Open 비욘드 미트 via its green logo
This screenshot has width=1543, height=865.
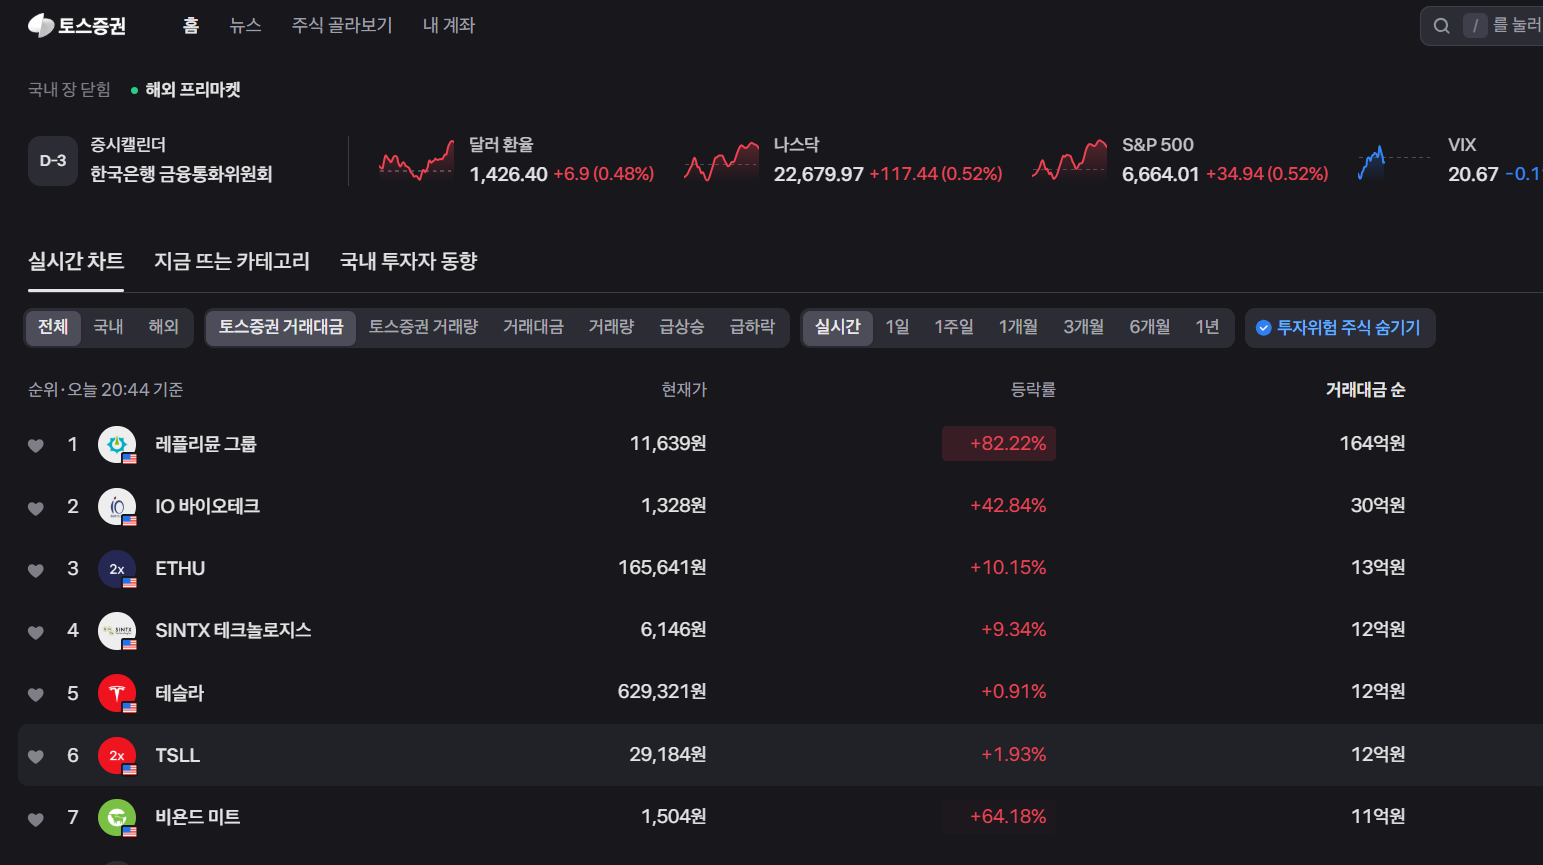pyautogui.click(x=117, y=817)
